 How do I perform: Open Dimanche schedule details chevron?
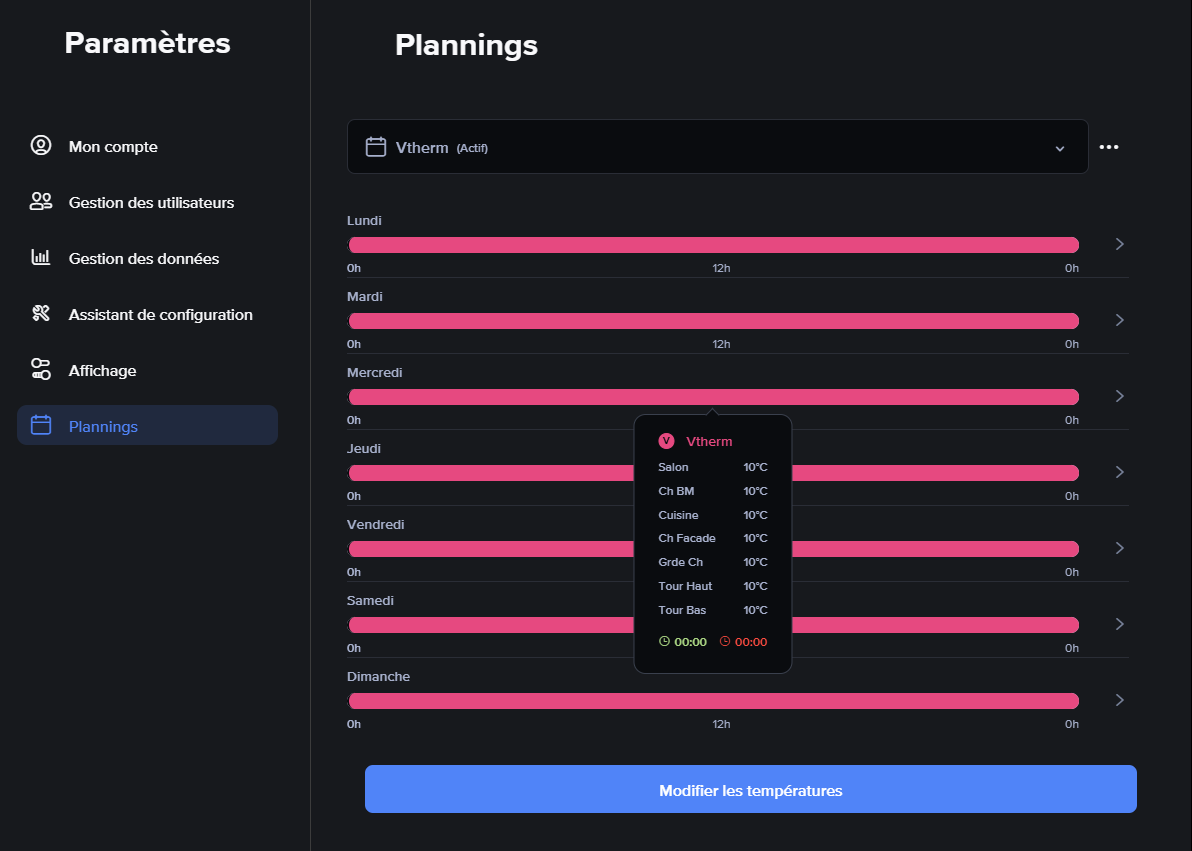pos(1120,700)
